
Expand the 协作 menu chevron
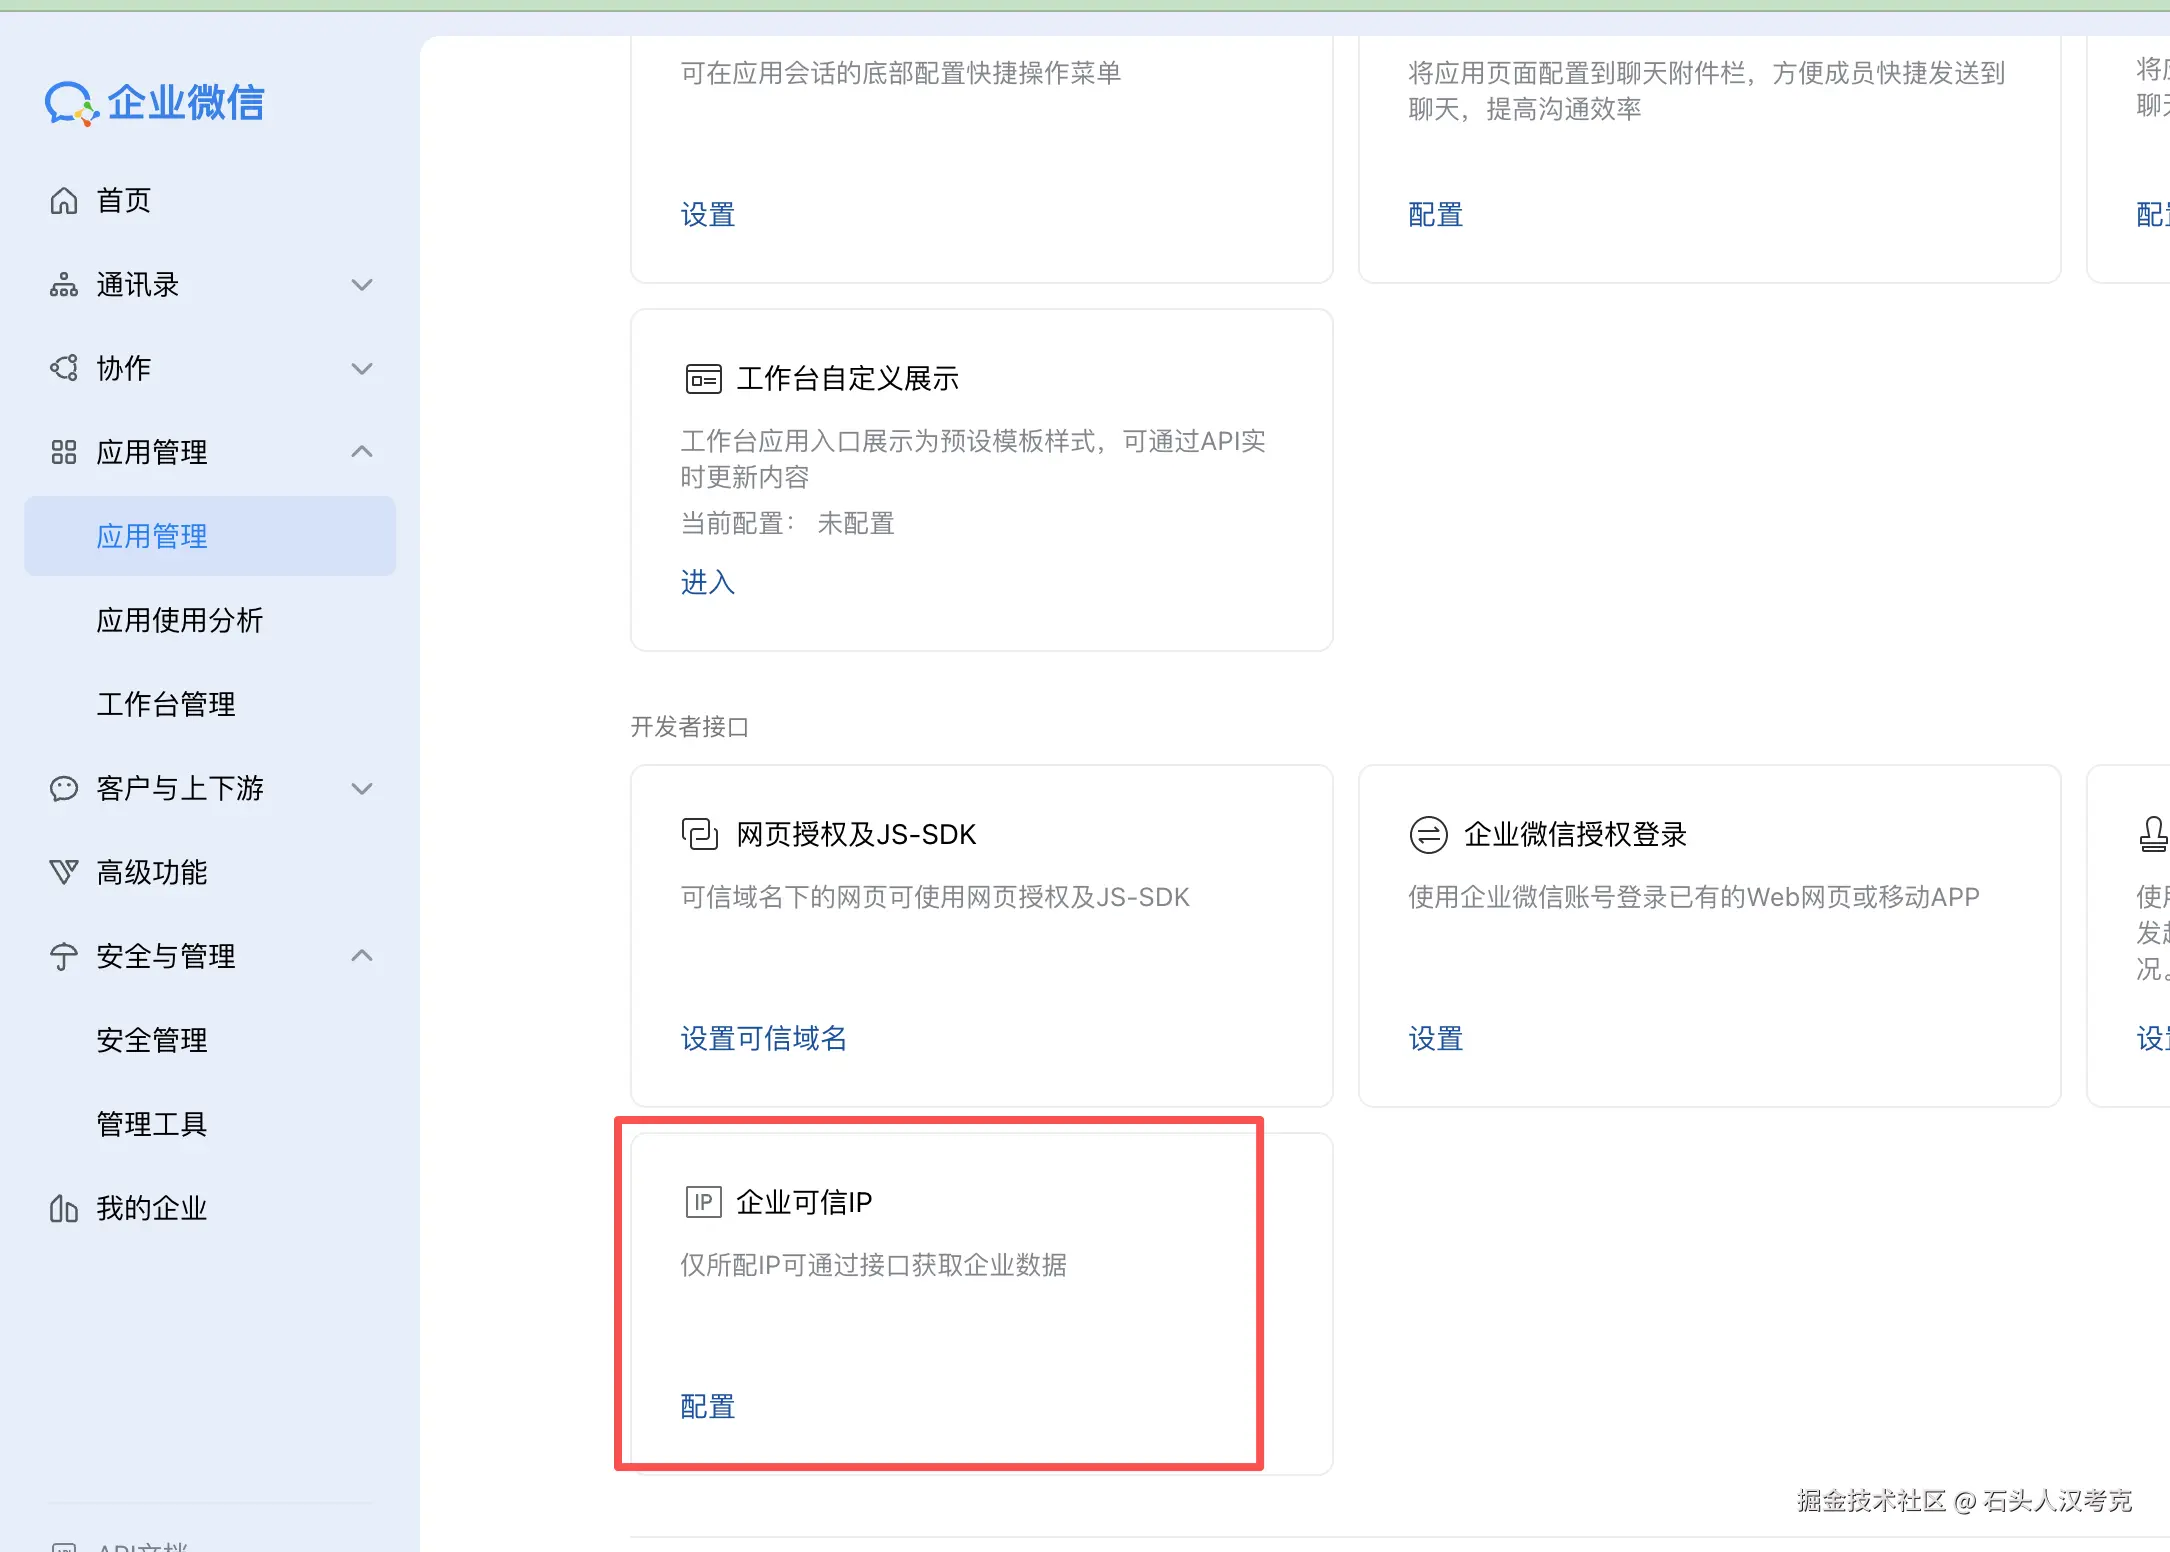click(362, 369)
